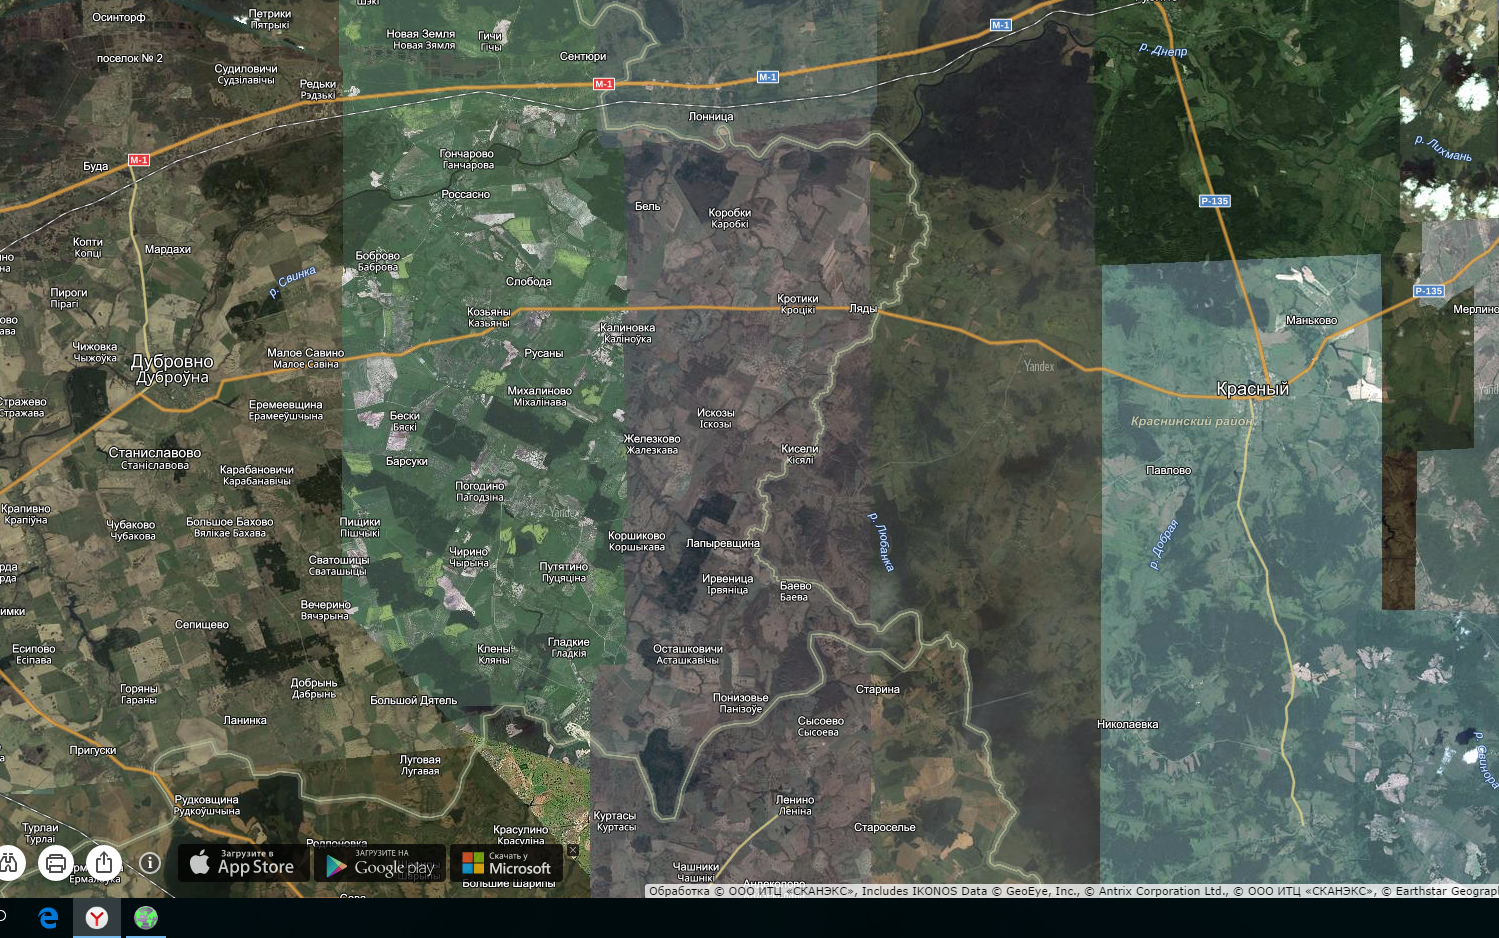
Task: Click the Google Play download badge
Action: 380,864
